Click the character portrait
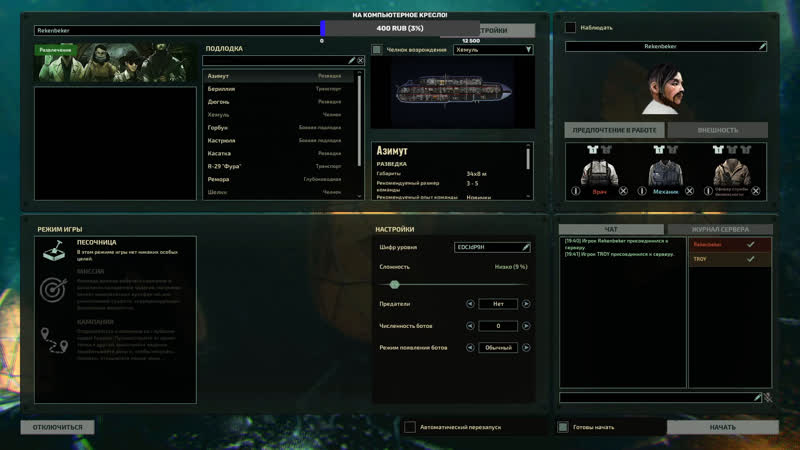Viewport: 800px width, 450px height. pyautogui.click(x=665, y=89)
